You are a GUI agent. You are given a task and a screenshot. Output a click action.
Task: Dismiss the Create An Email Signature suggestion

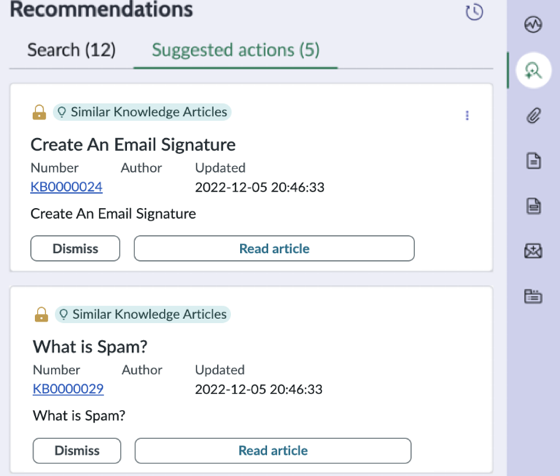pos(75,249)
